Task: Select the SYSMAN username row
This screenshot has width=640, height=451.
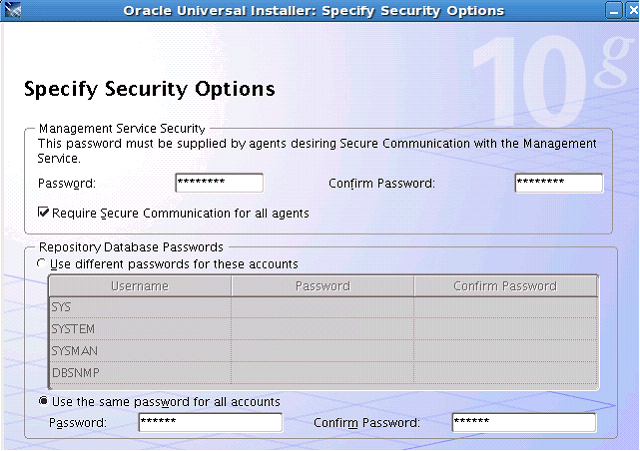Action: [x=139, y=351]
